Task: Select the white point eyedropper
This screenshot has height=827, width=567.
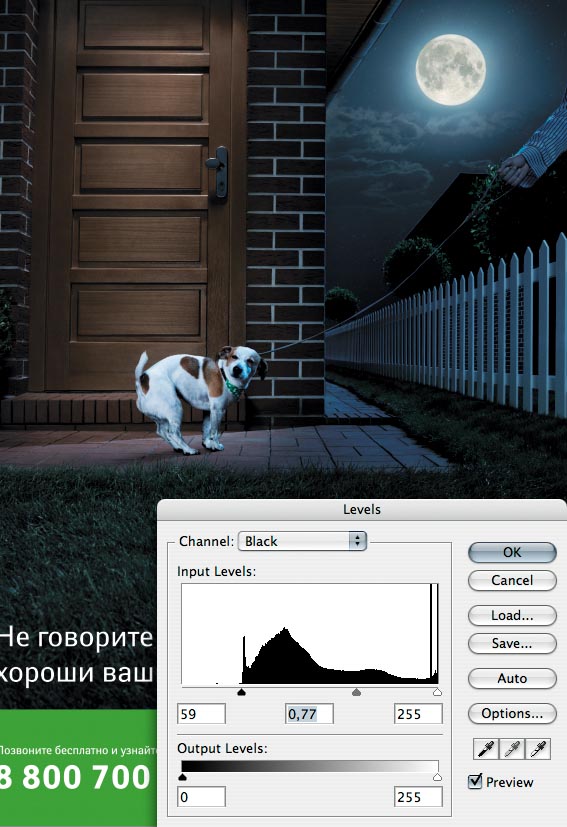Action: [538, 749]
